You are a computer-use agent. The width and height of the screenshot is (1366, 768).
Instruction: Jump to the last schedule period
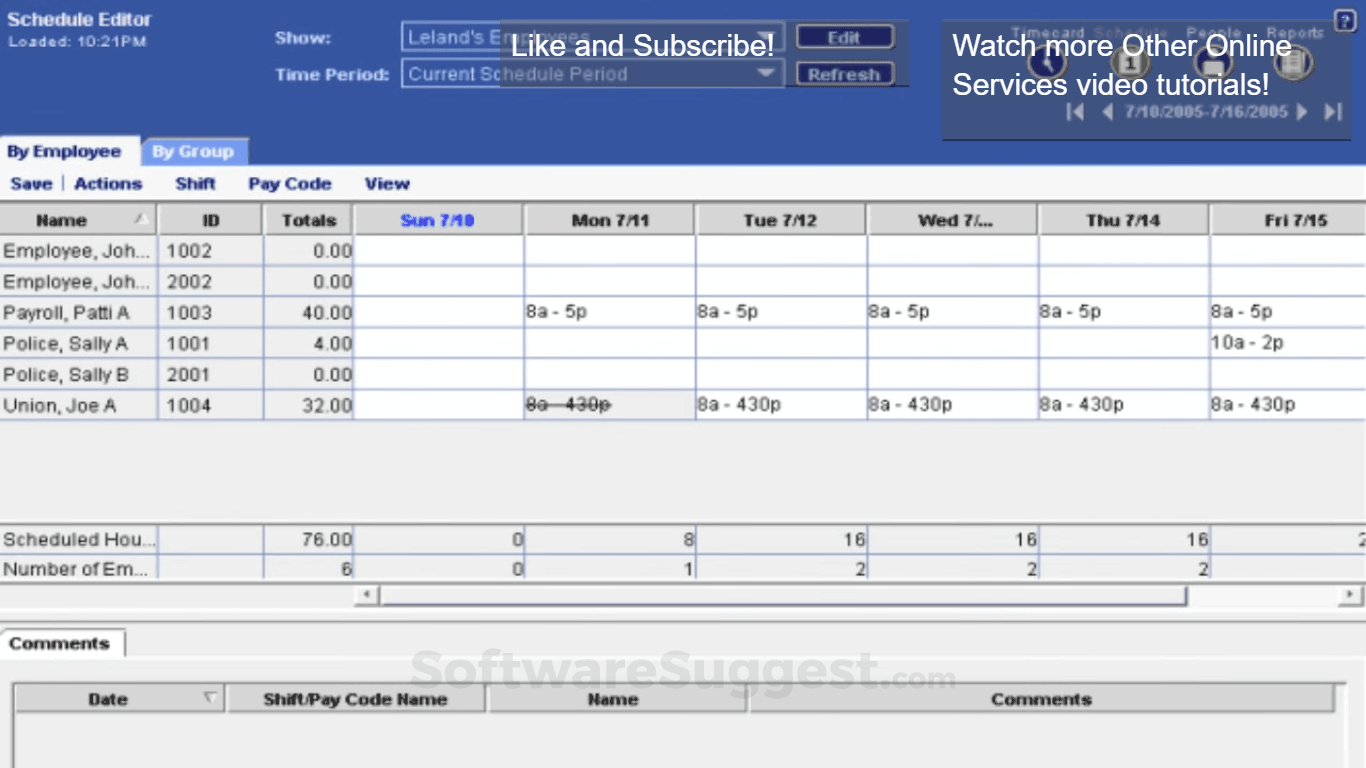coord(1331,111)
